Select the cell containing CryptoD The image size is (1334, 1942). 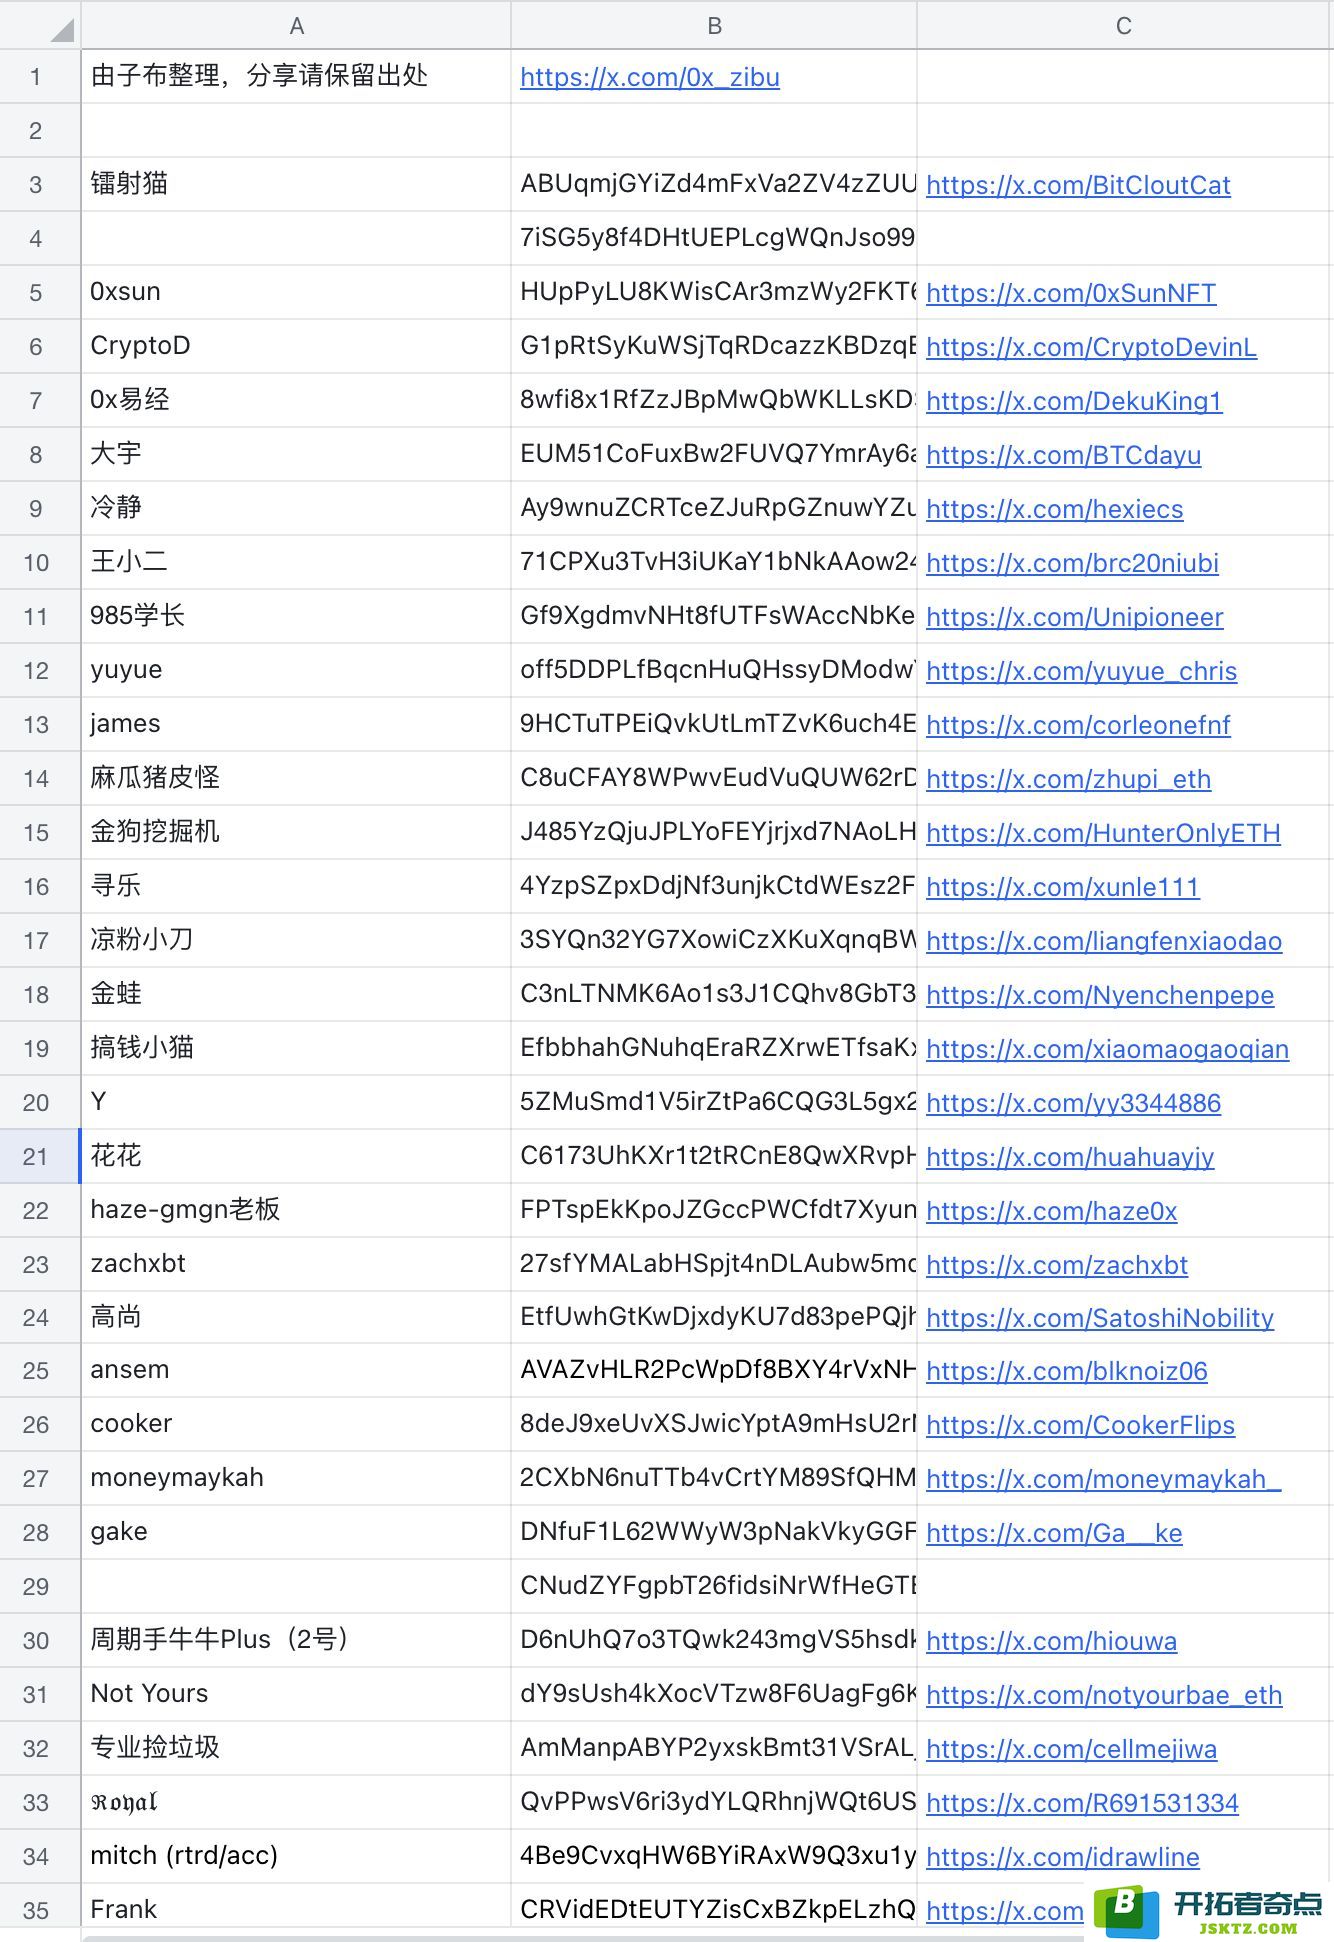click(296, 346)
